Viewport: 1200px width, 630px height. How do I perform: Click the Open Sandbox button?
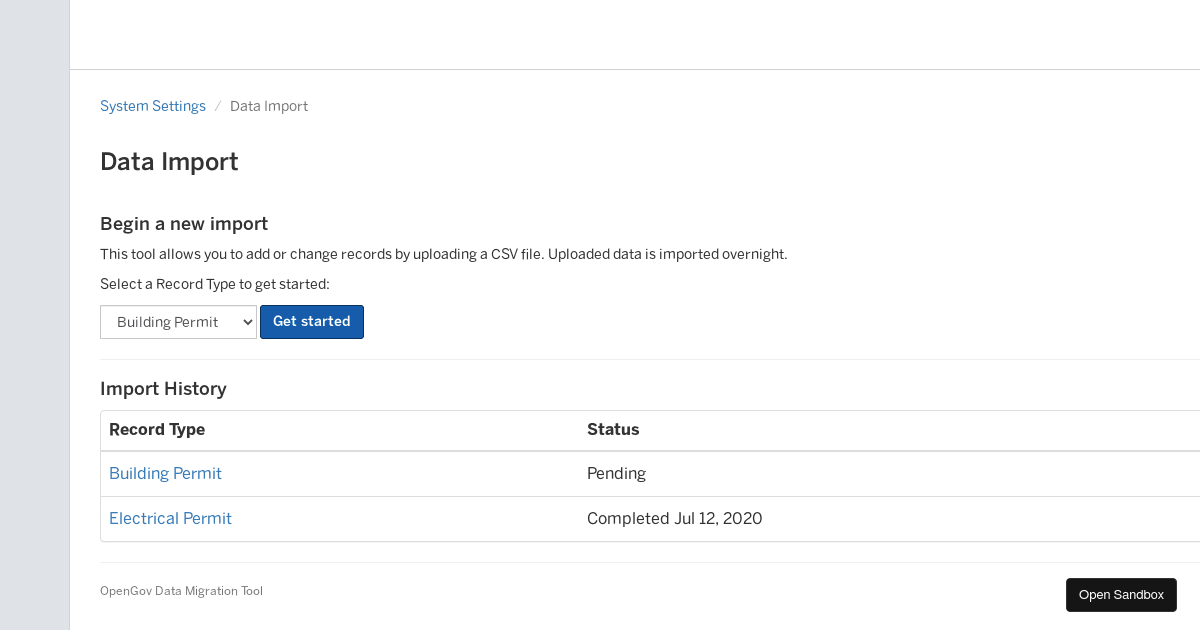[1121, 594]
